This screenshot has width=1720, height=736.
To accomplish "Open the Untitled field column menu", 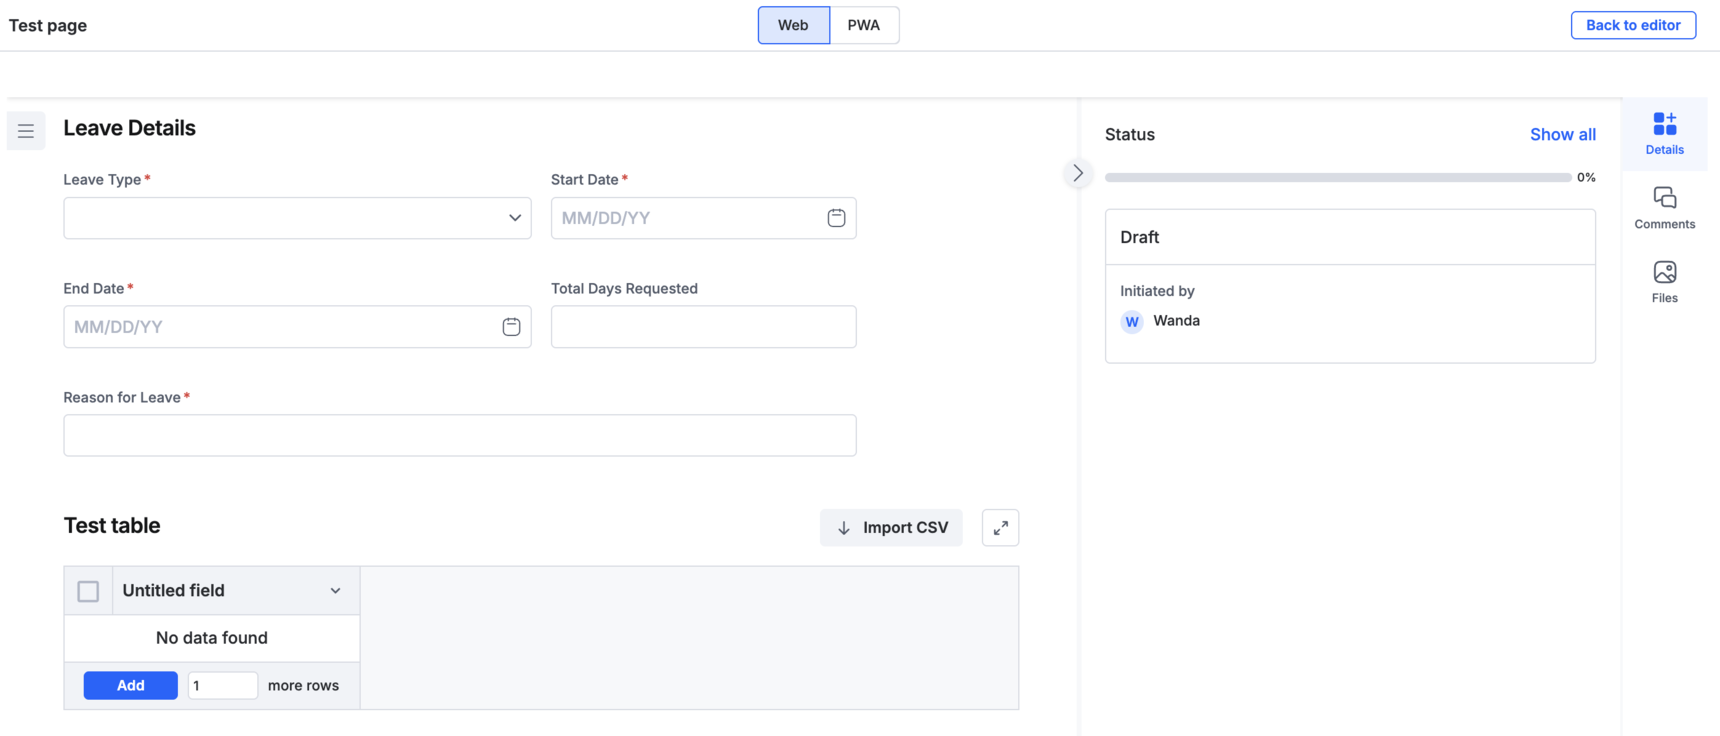I will [336, 591].
